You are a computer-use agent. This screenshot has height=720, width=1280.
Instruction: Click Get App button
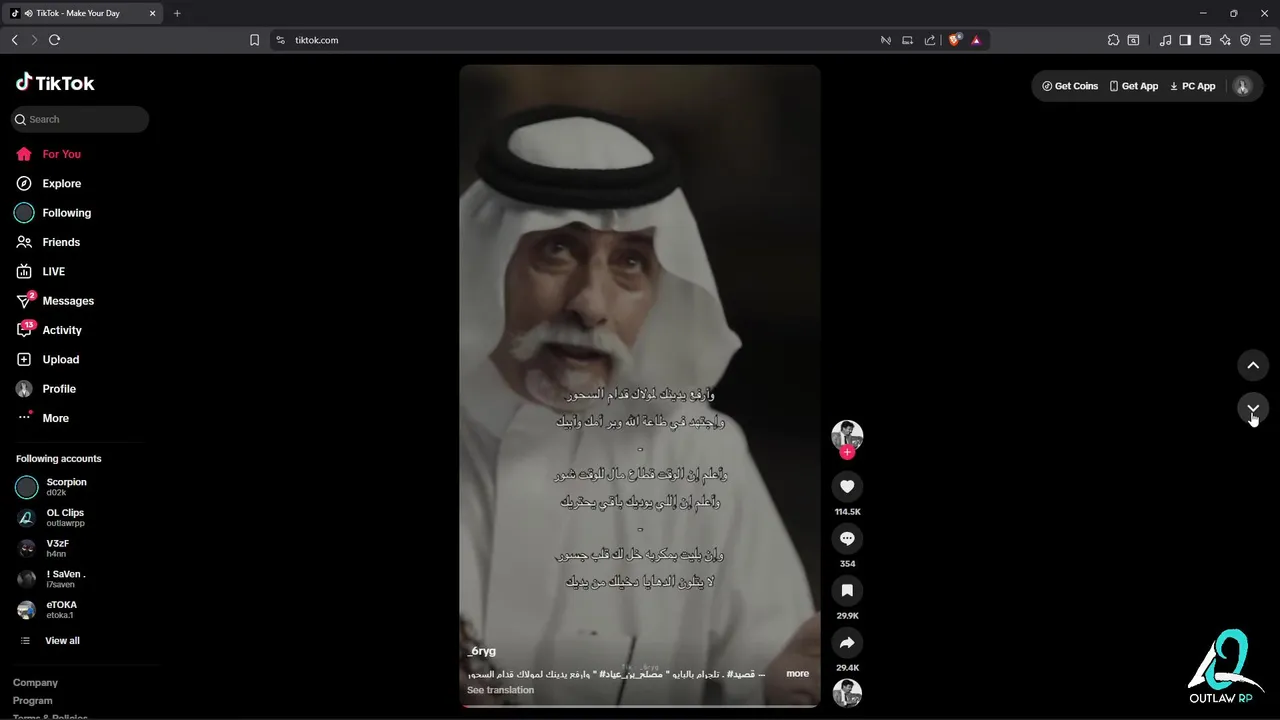point(1134,86)
